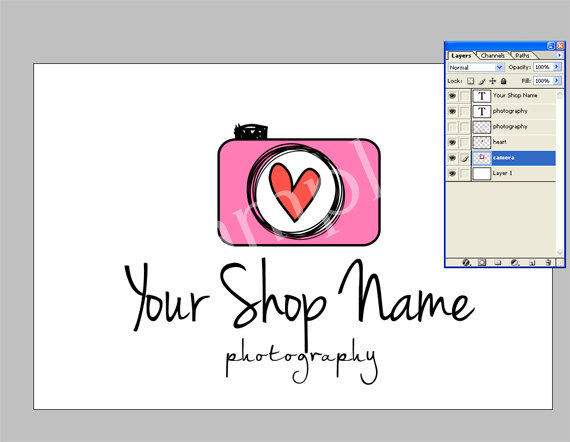
Task: Hide the photography text layer via eye icon
Action: click(452, 111)
